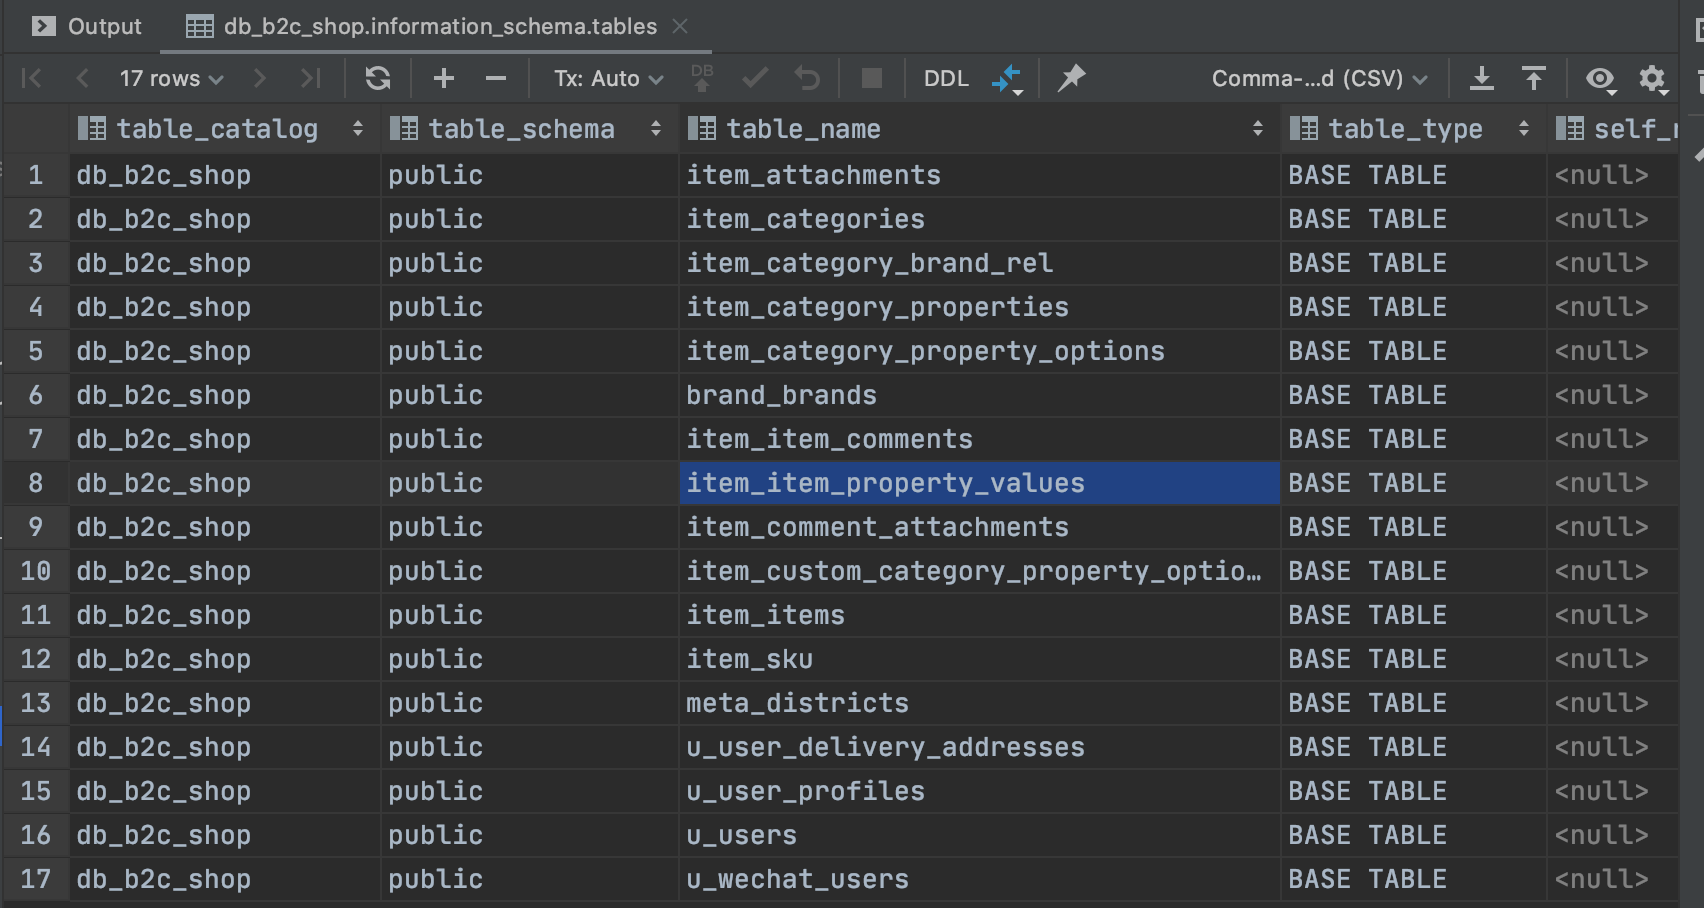Export data with the download icon
Viewport: 1704px width, 908px height.
tap(1482, 78)
